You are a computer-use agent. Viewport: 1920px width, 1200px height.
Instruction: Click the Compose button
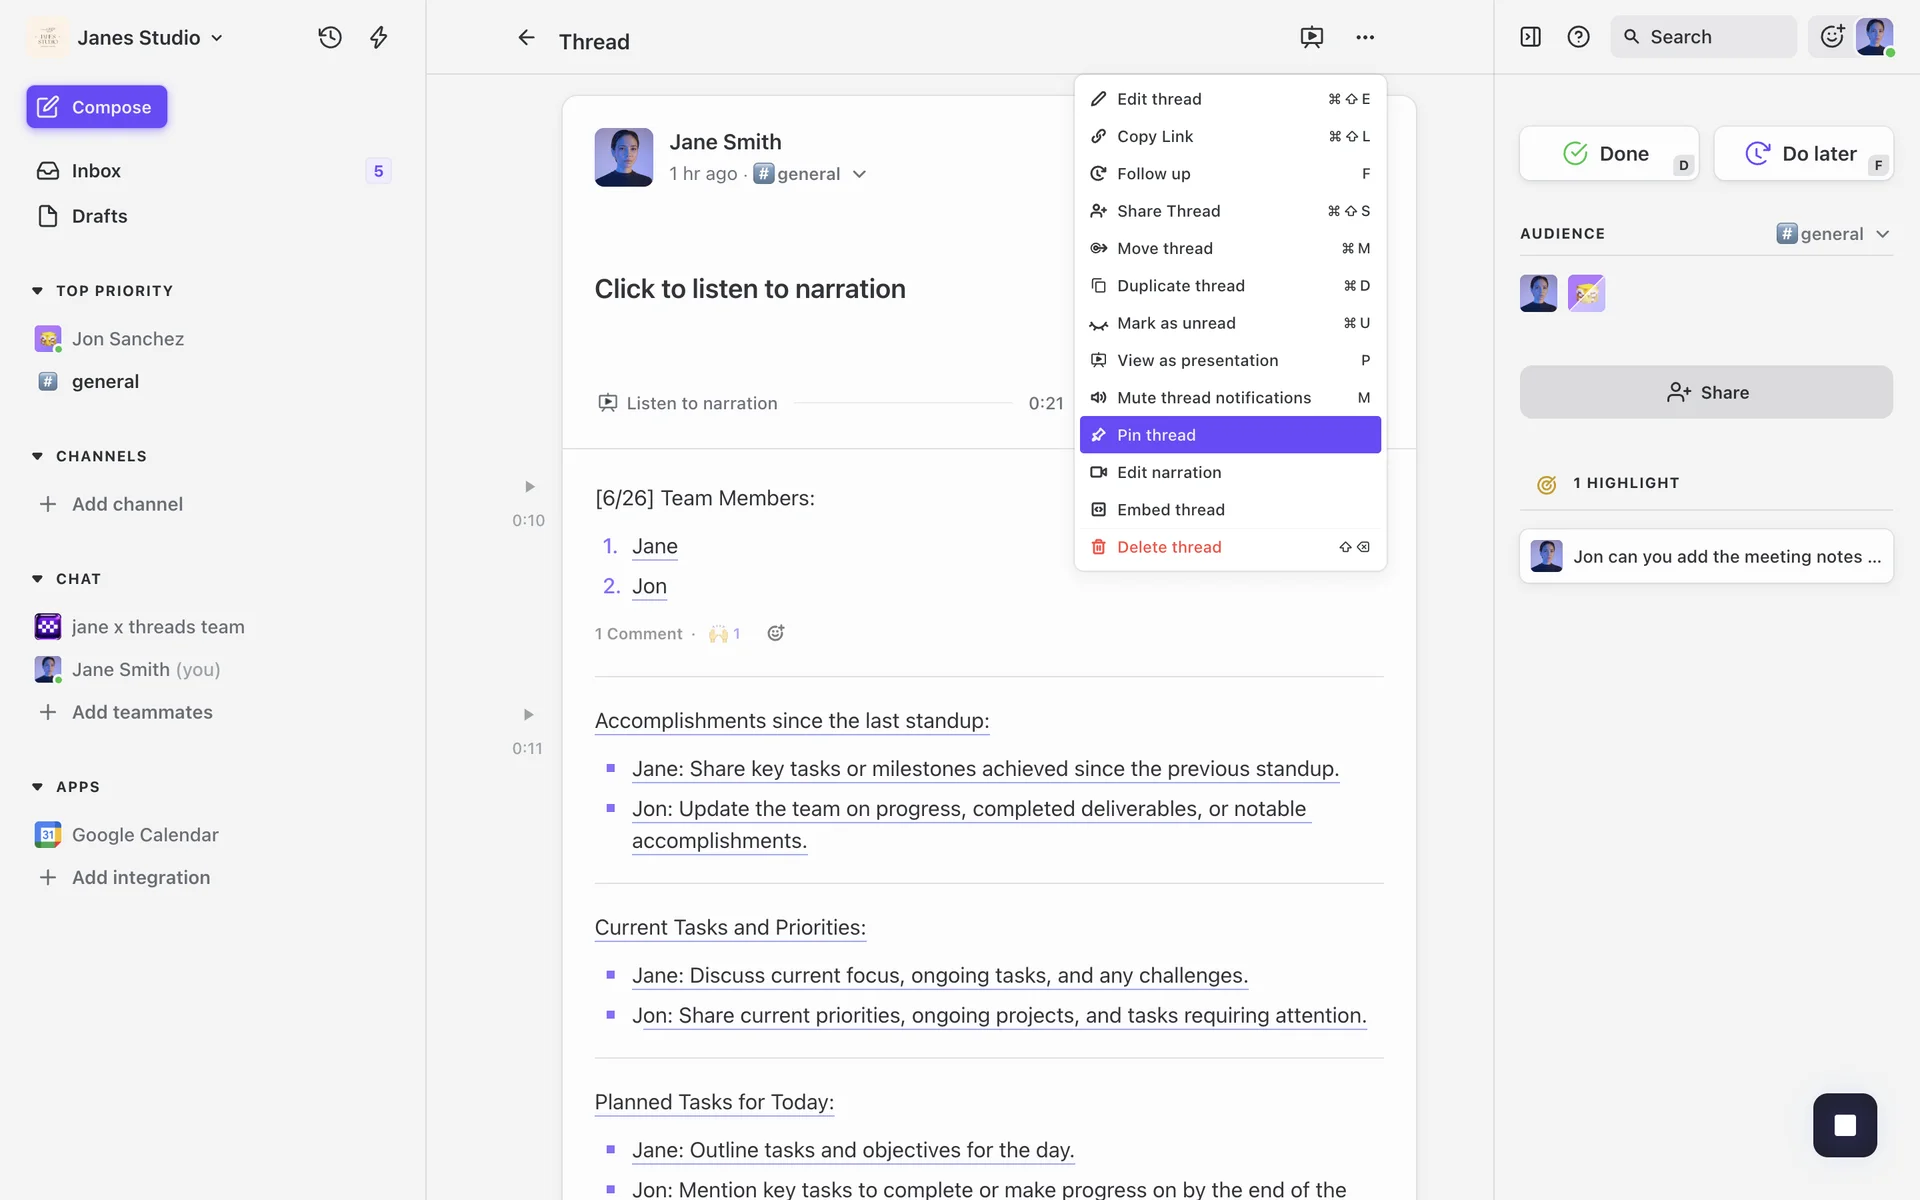point(97,107)
